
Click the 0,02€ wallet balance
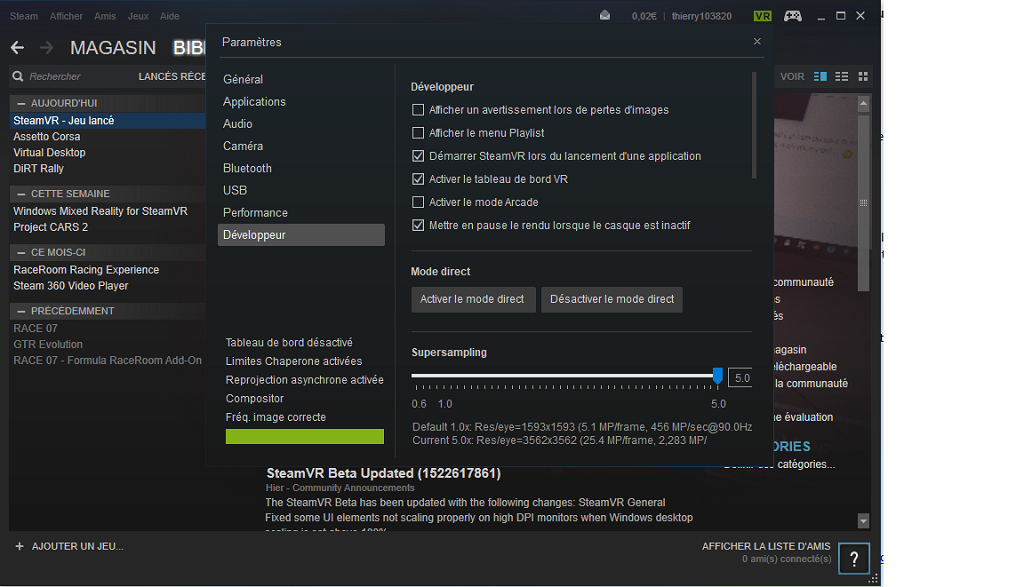coord(644,16)
